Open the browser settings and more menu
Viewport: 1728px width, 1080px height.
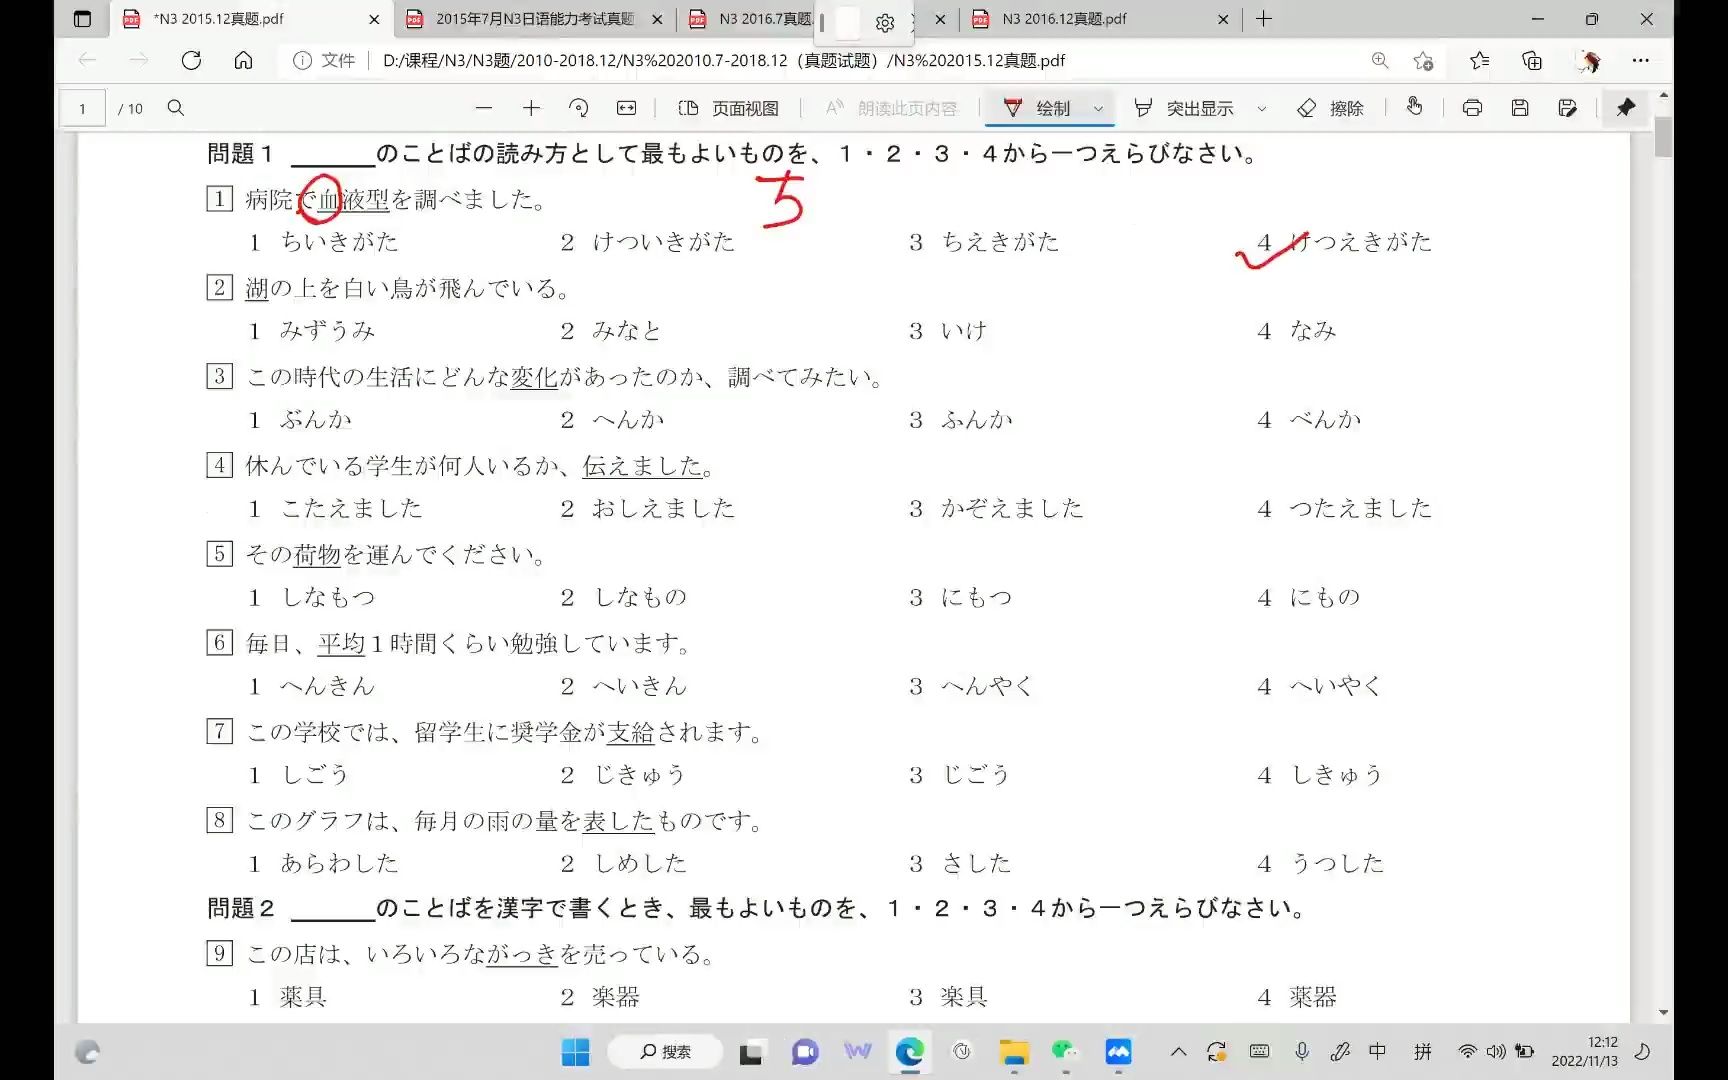coord(1641,61)
